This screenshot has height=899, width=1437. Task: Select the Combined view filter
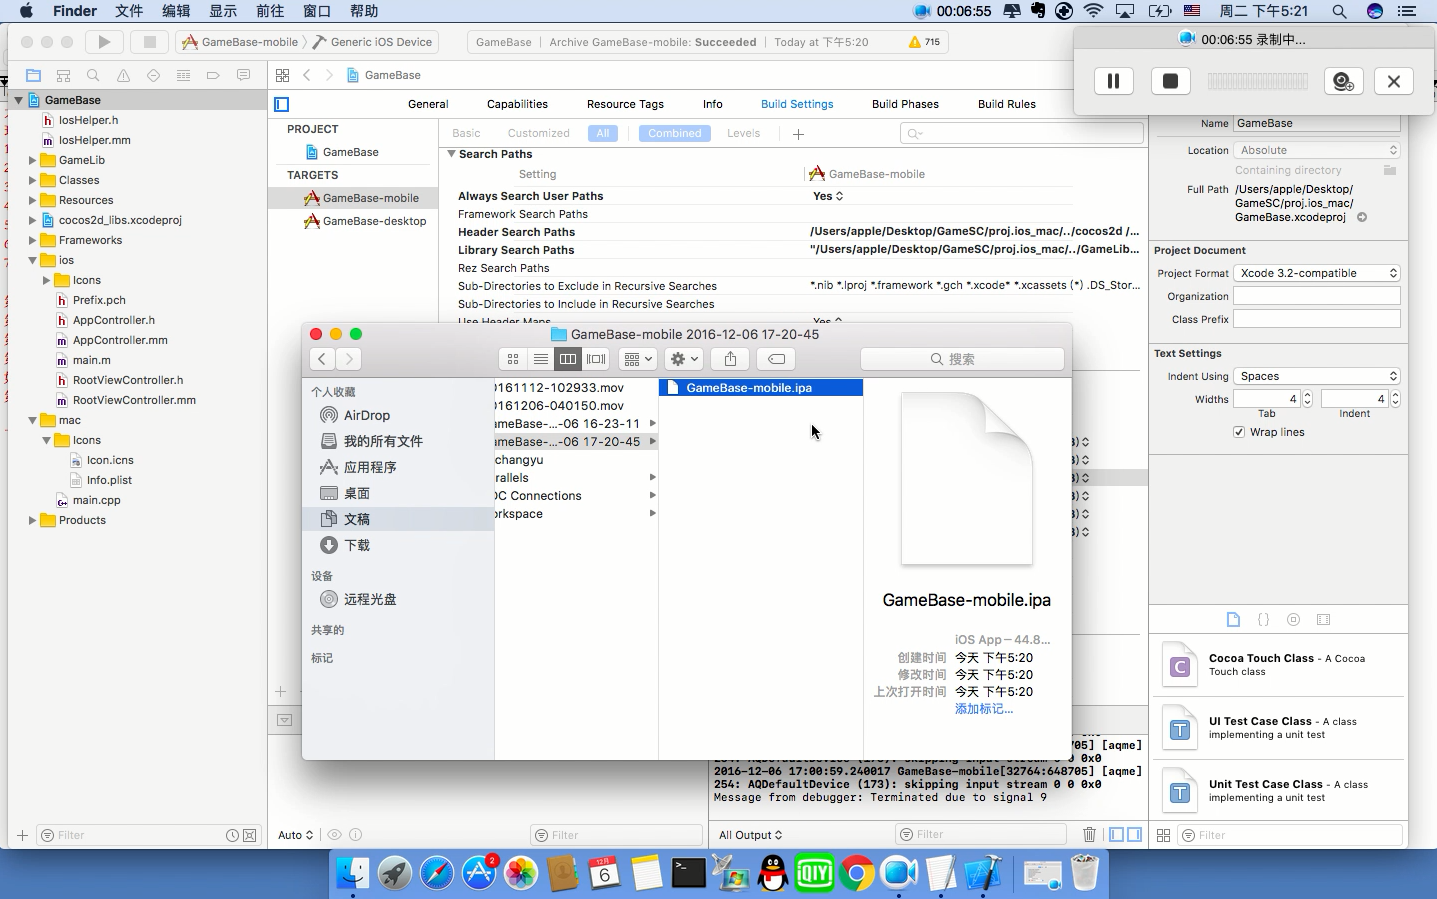tap(675, 133)
